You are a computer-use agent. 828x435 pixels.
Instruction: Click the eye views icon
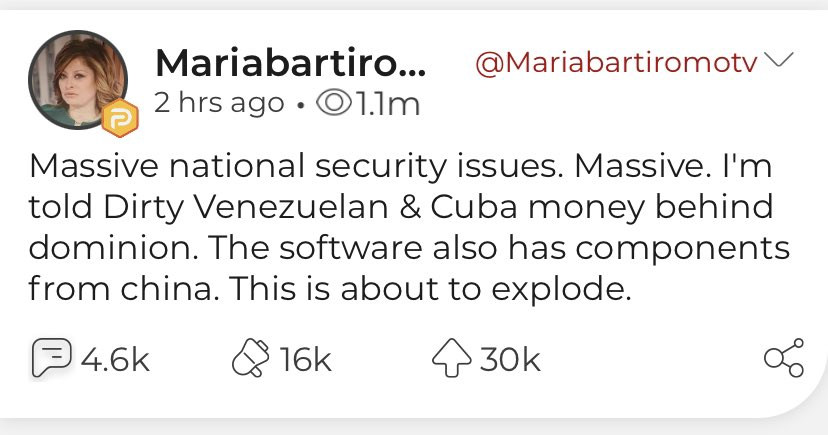(x=331, y=103)
